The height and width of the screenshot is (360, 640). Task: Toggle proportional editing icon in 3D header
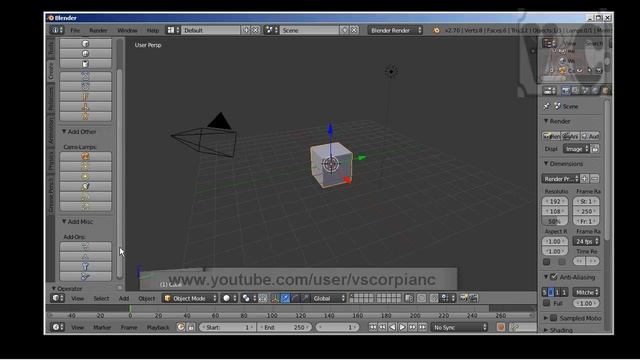point(421,298)
